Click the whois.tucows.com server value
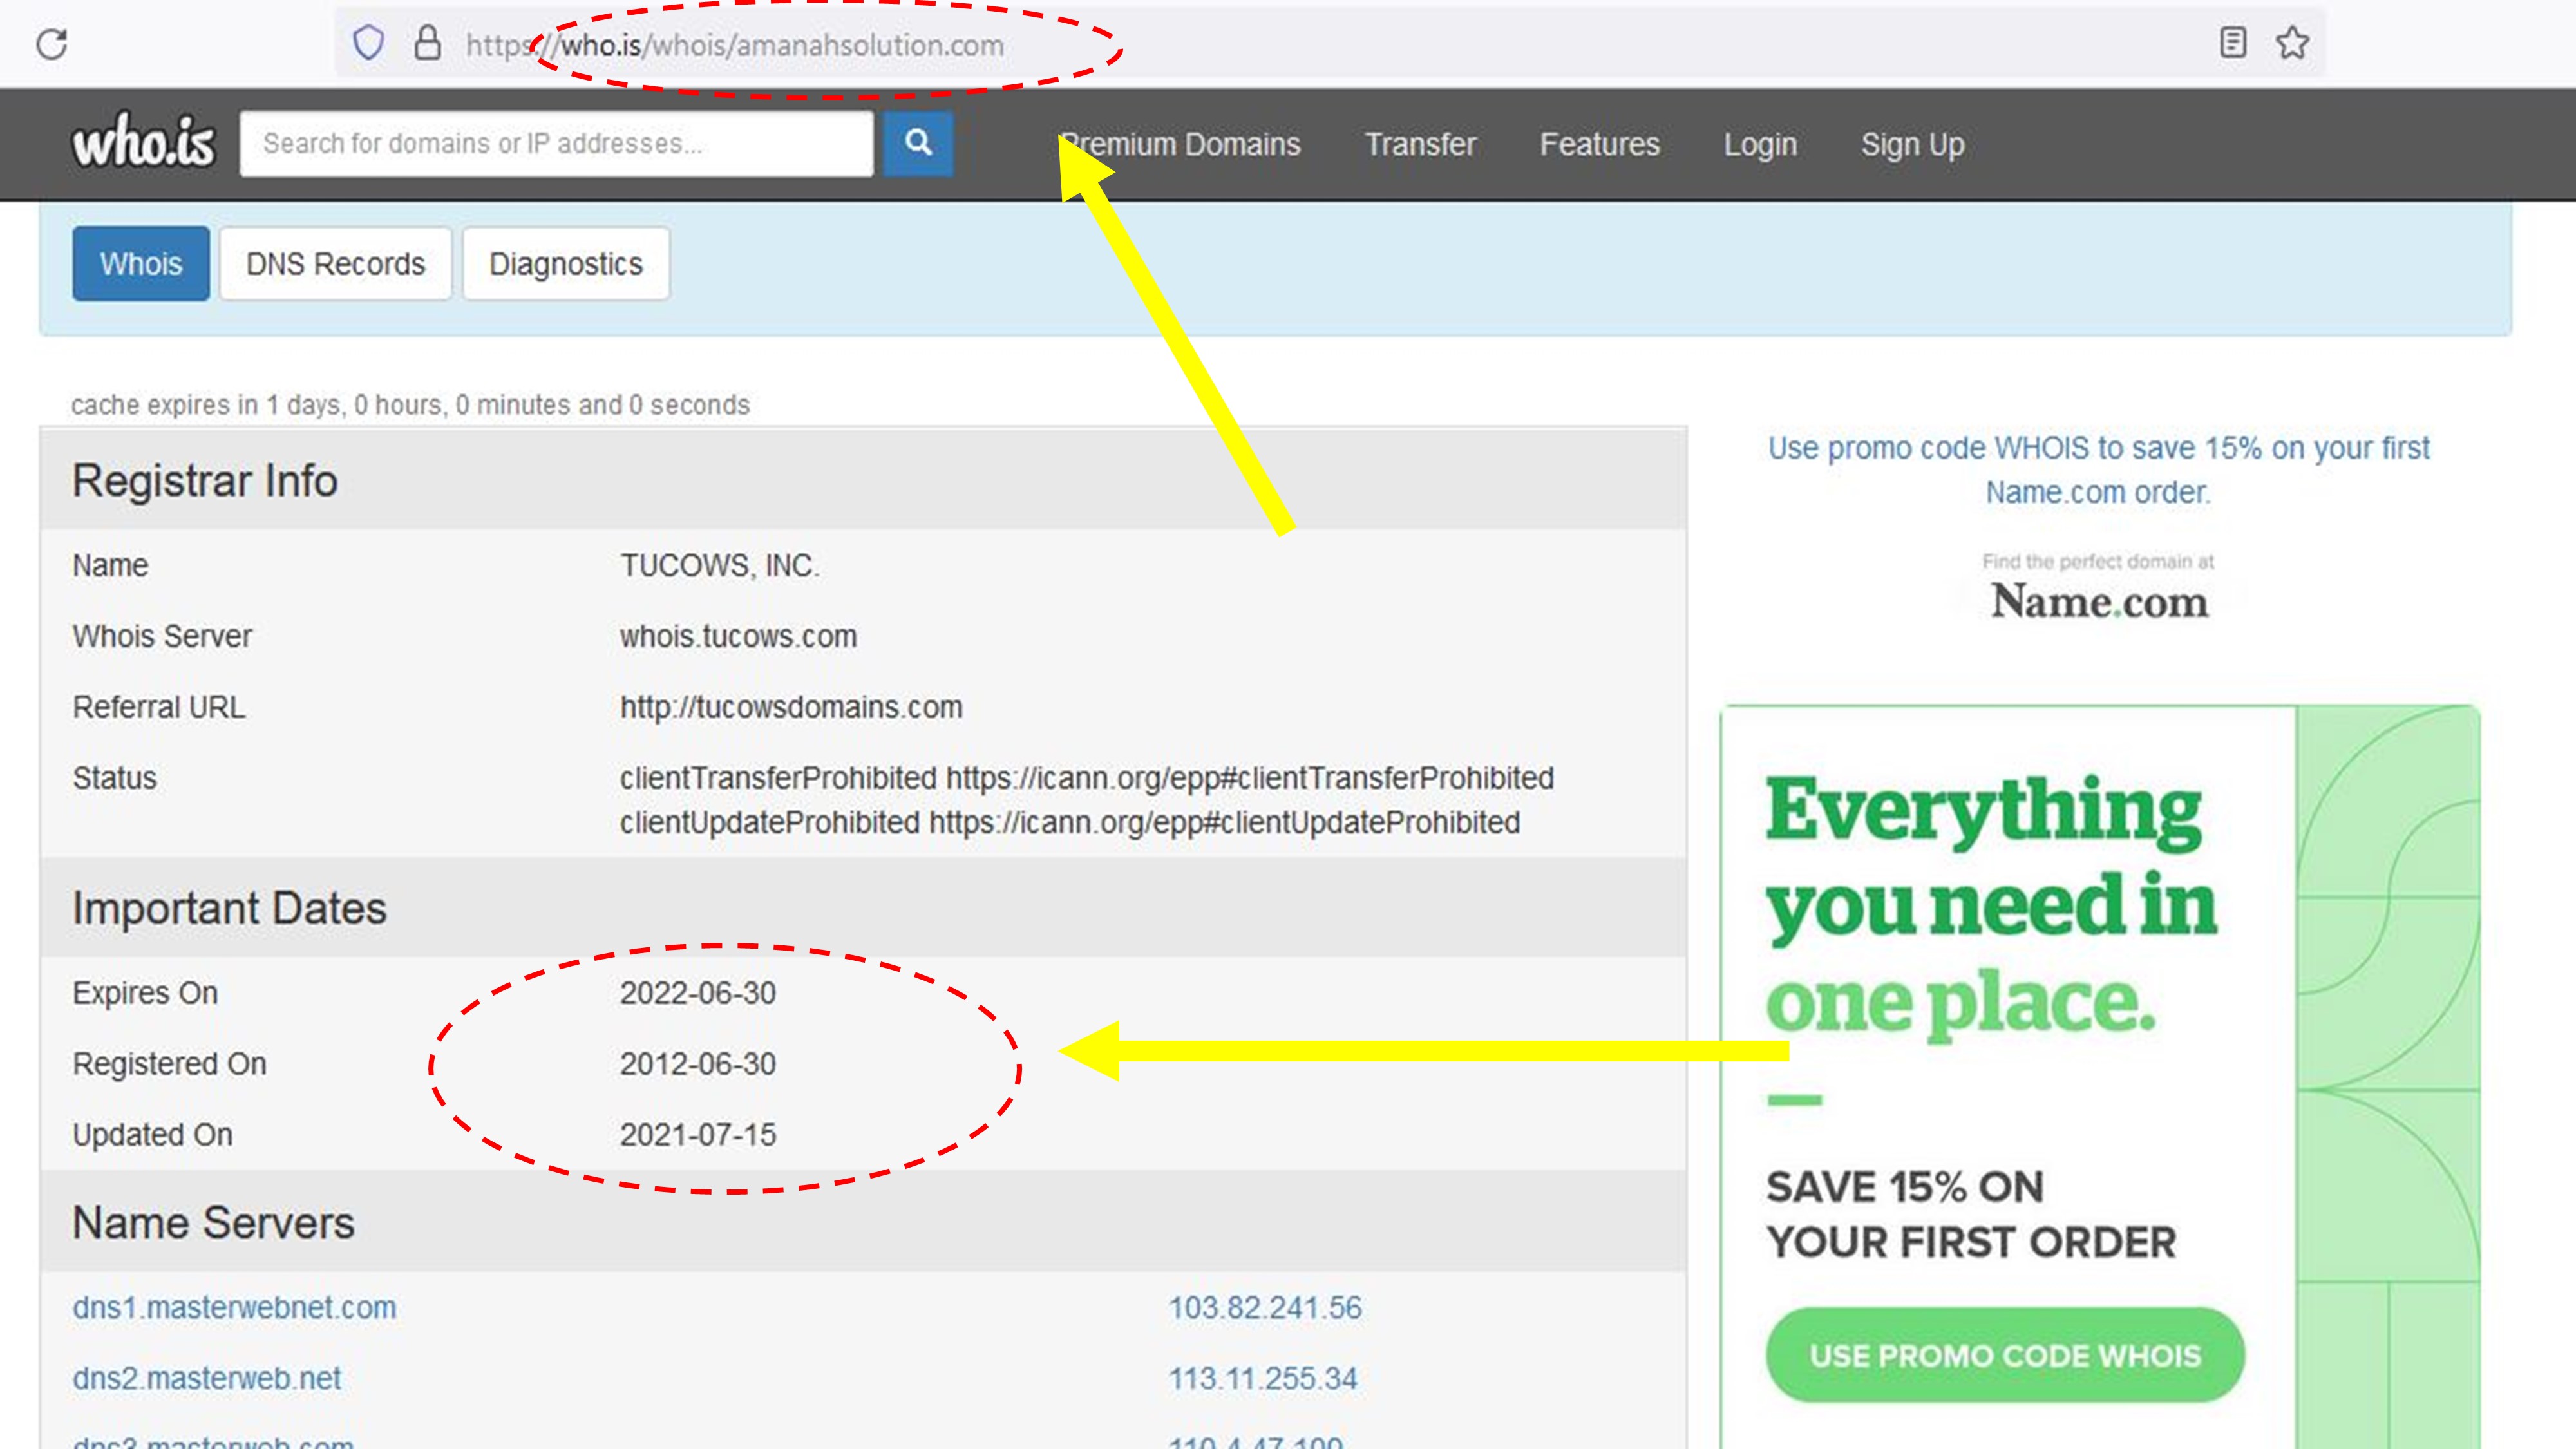 tap(738, 636)
